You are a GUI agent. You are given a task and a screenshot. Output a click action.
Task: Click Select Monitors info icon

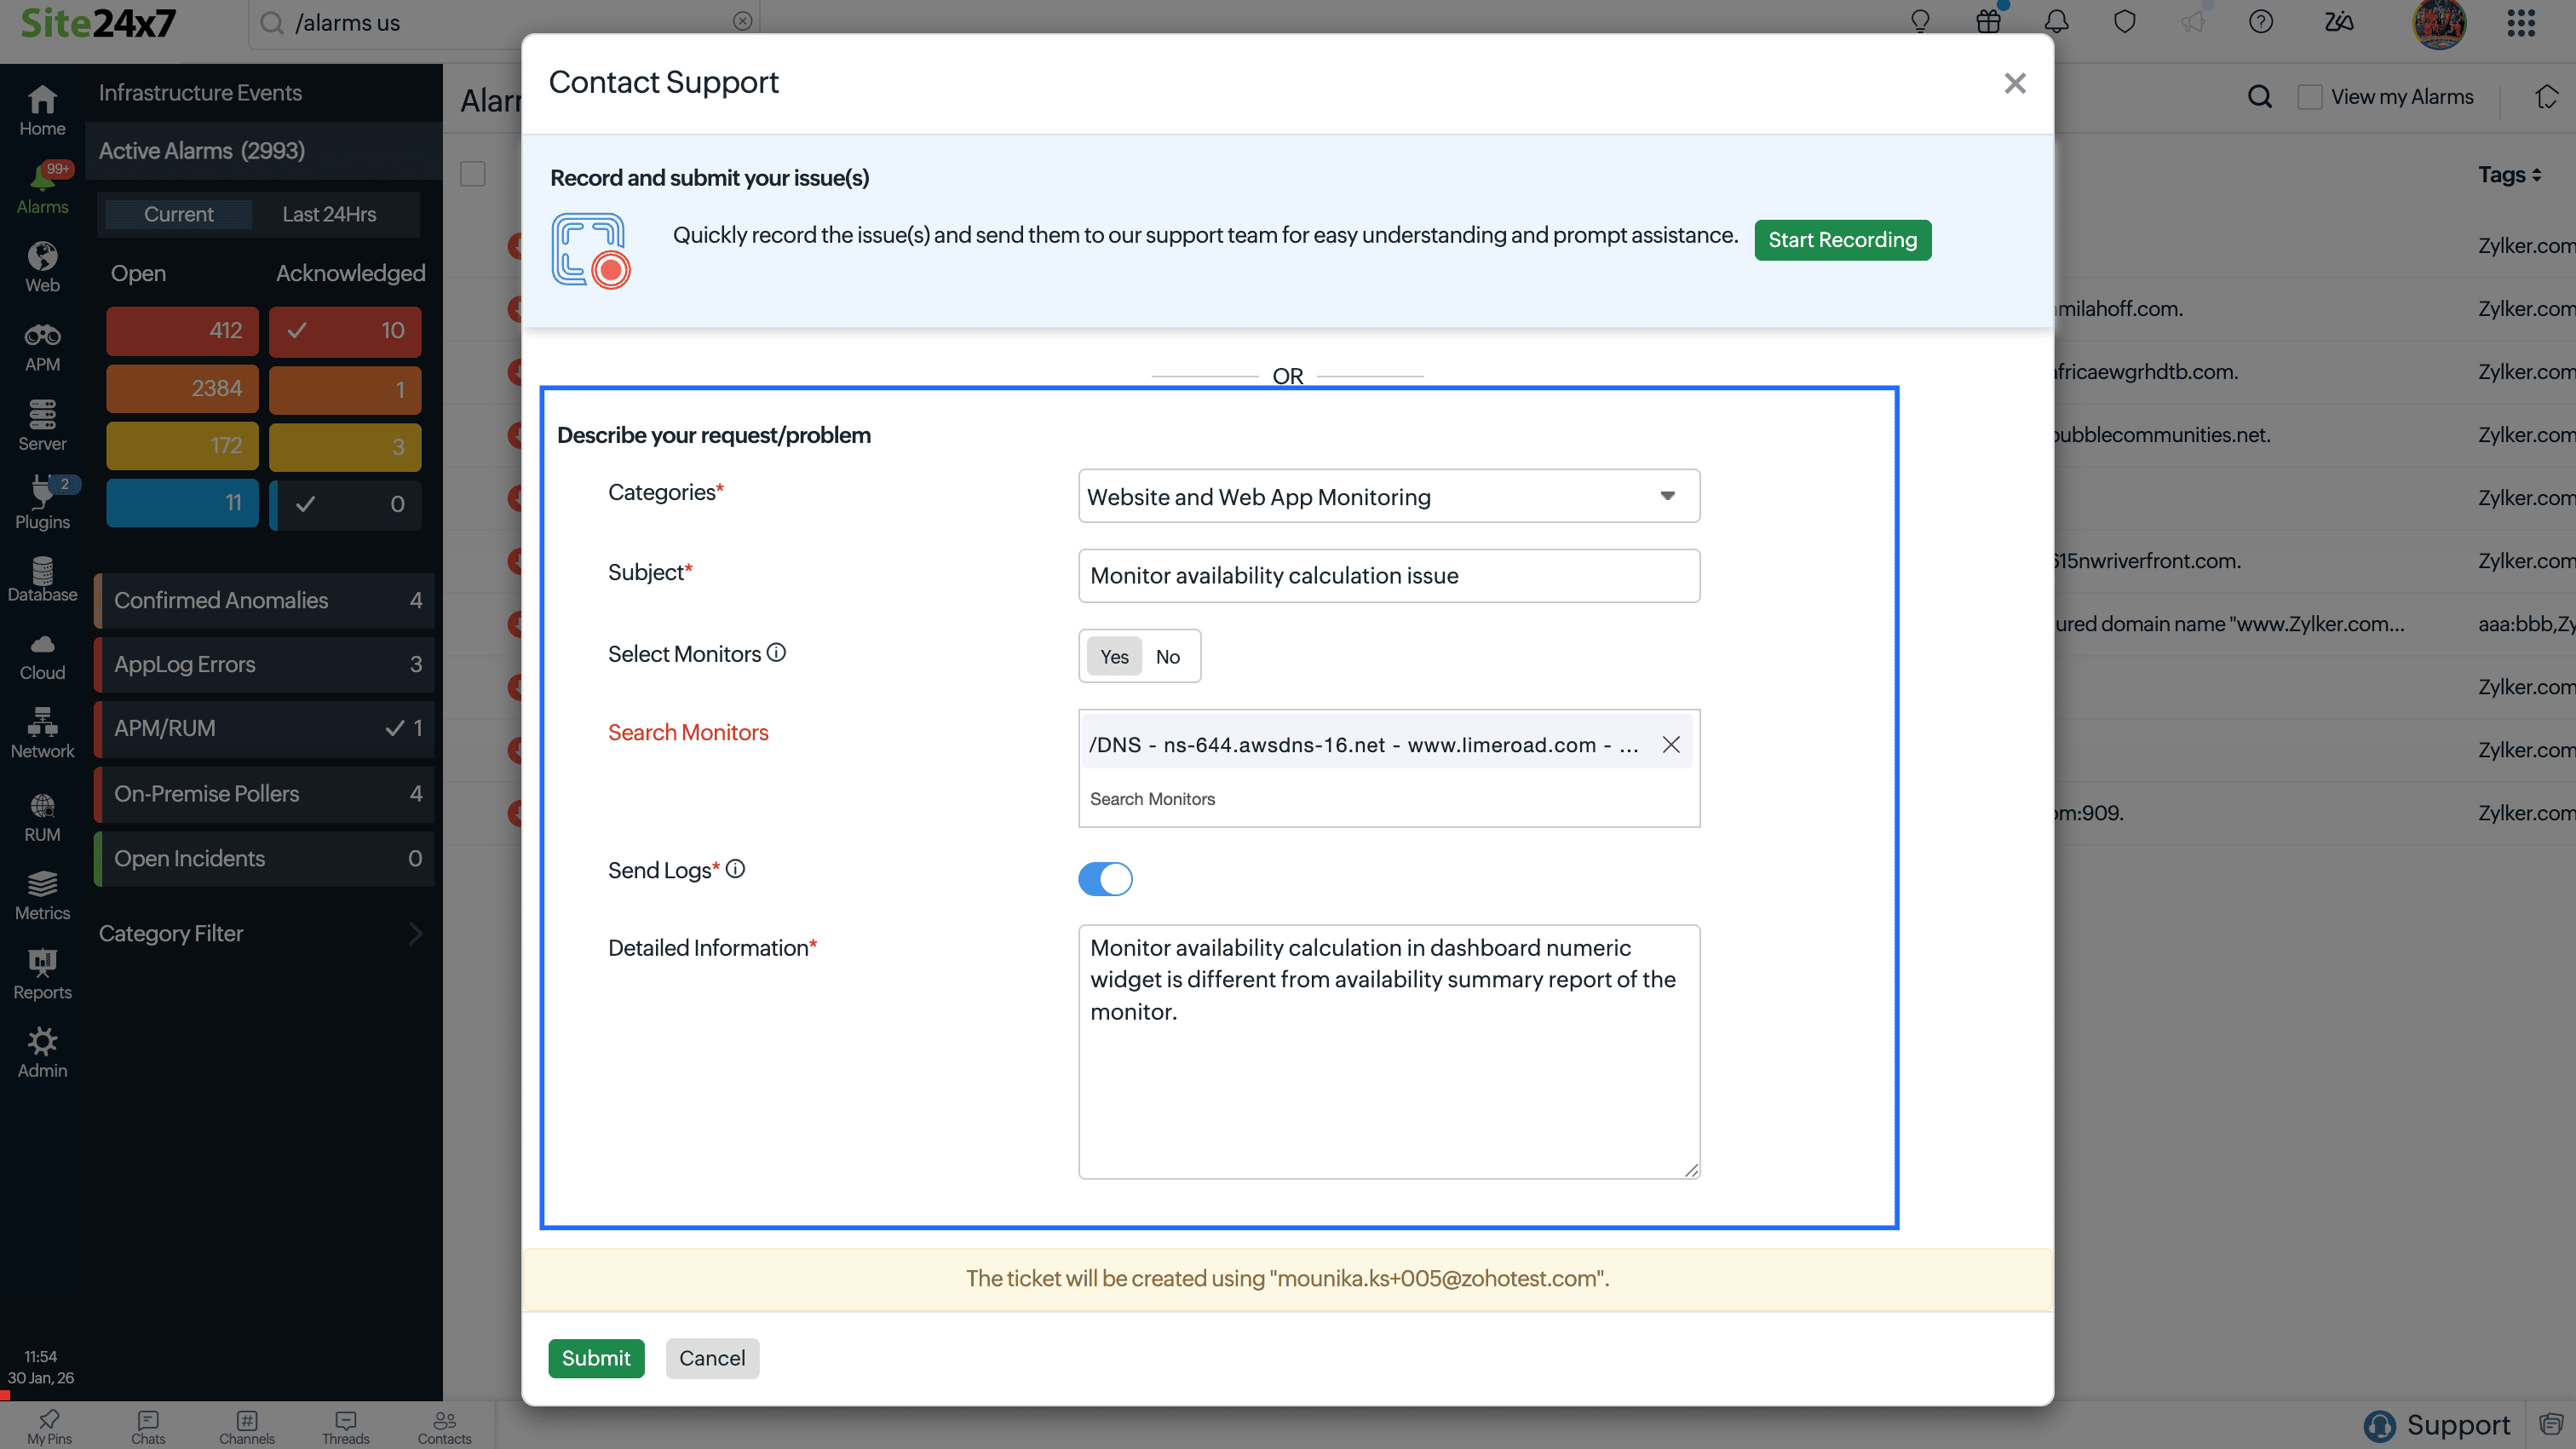pyautogui.click(x=776, y=653)
